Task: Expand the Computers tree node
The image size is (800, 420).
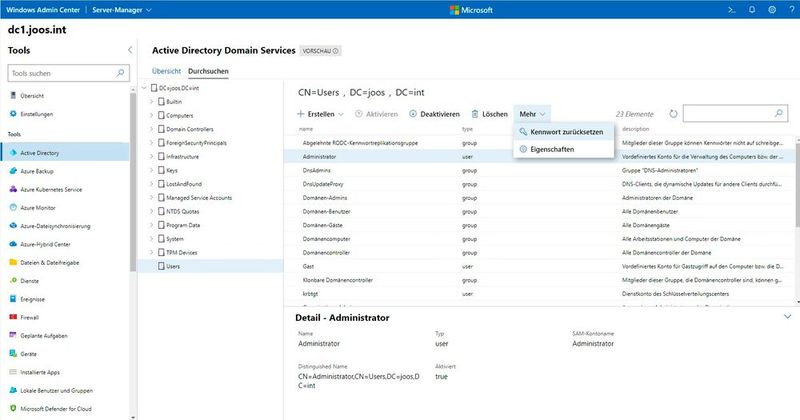Action: pos(152,115)
